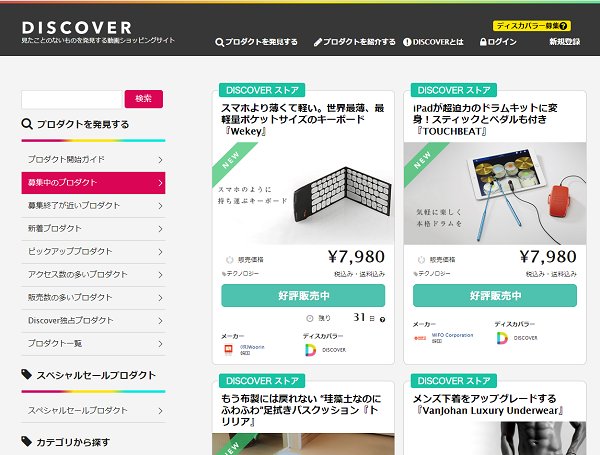Image resolution: width=600 pixels, height=455 pixels.
Task: Open the 新着プロダクト arrow in sidebar
Action: click(160, 229)
